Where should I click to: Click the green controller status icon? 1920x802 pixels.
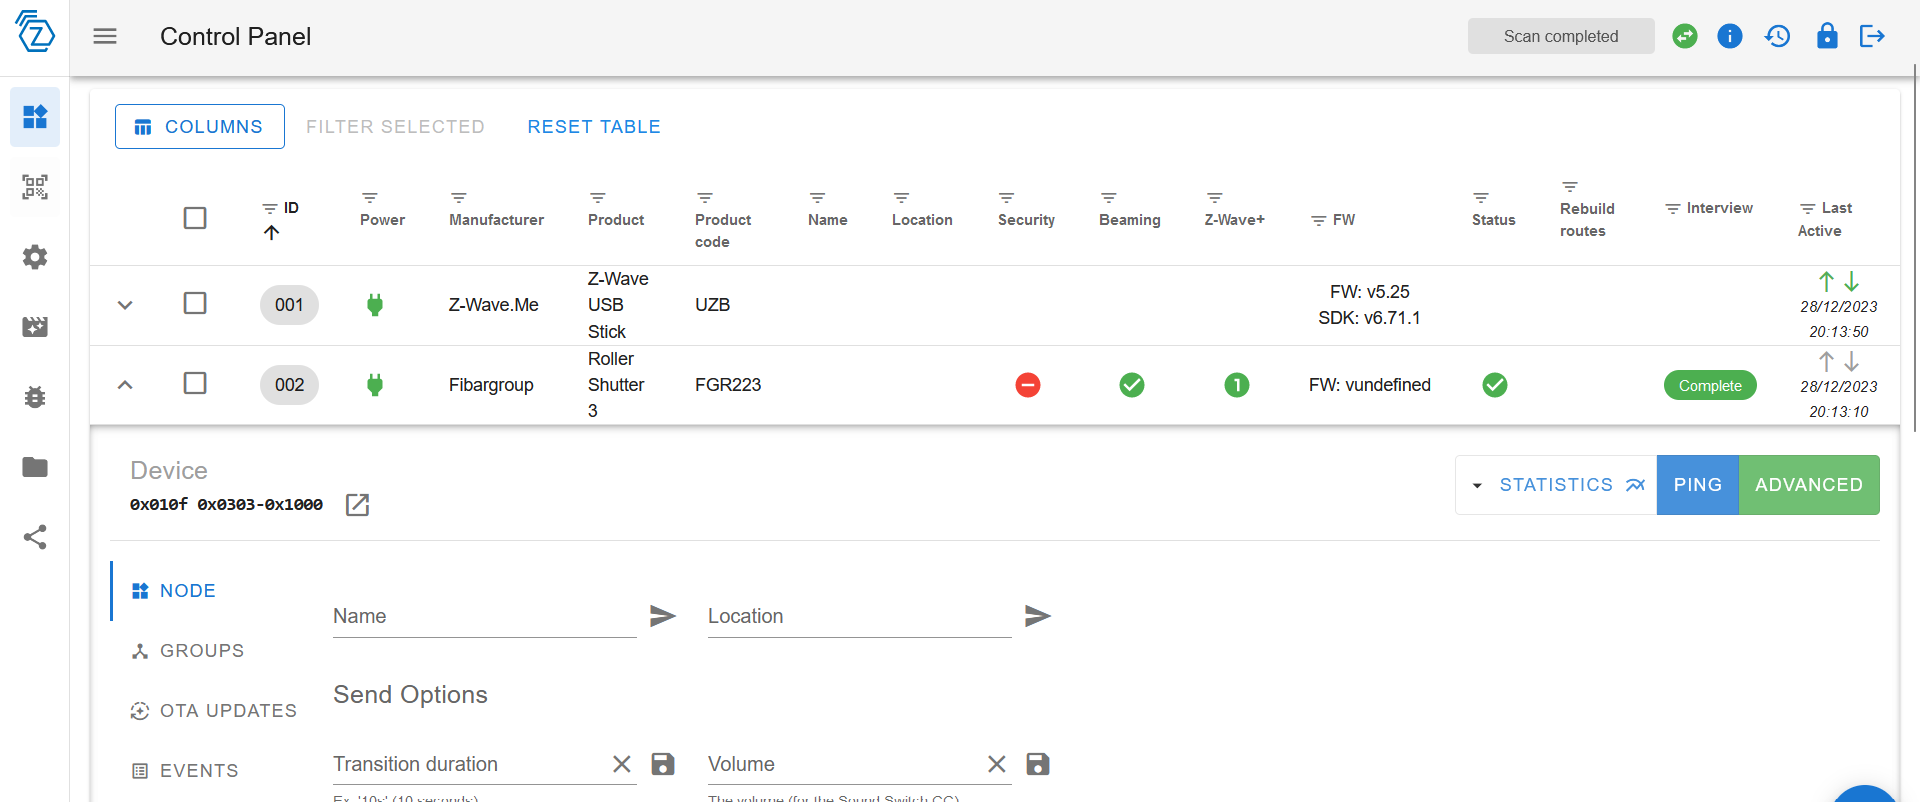(x=1685, y=36)
